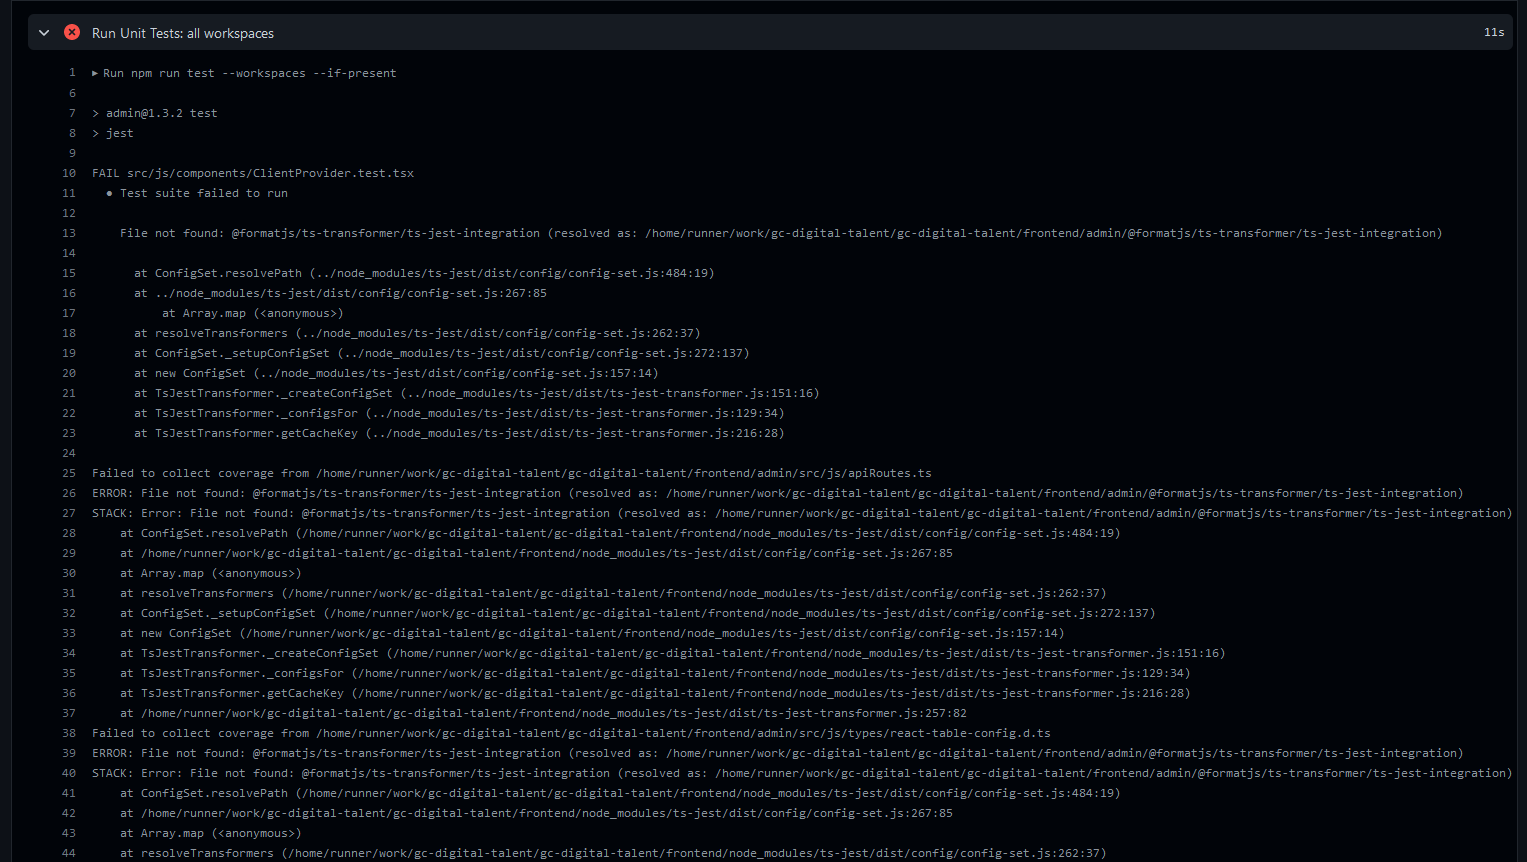Click the "> admin@1.3.2 test" log line
The width and height of the screenshot is (1527, 862).
tap(155, 113)
